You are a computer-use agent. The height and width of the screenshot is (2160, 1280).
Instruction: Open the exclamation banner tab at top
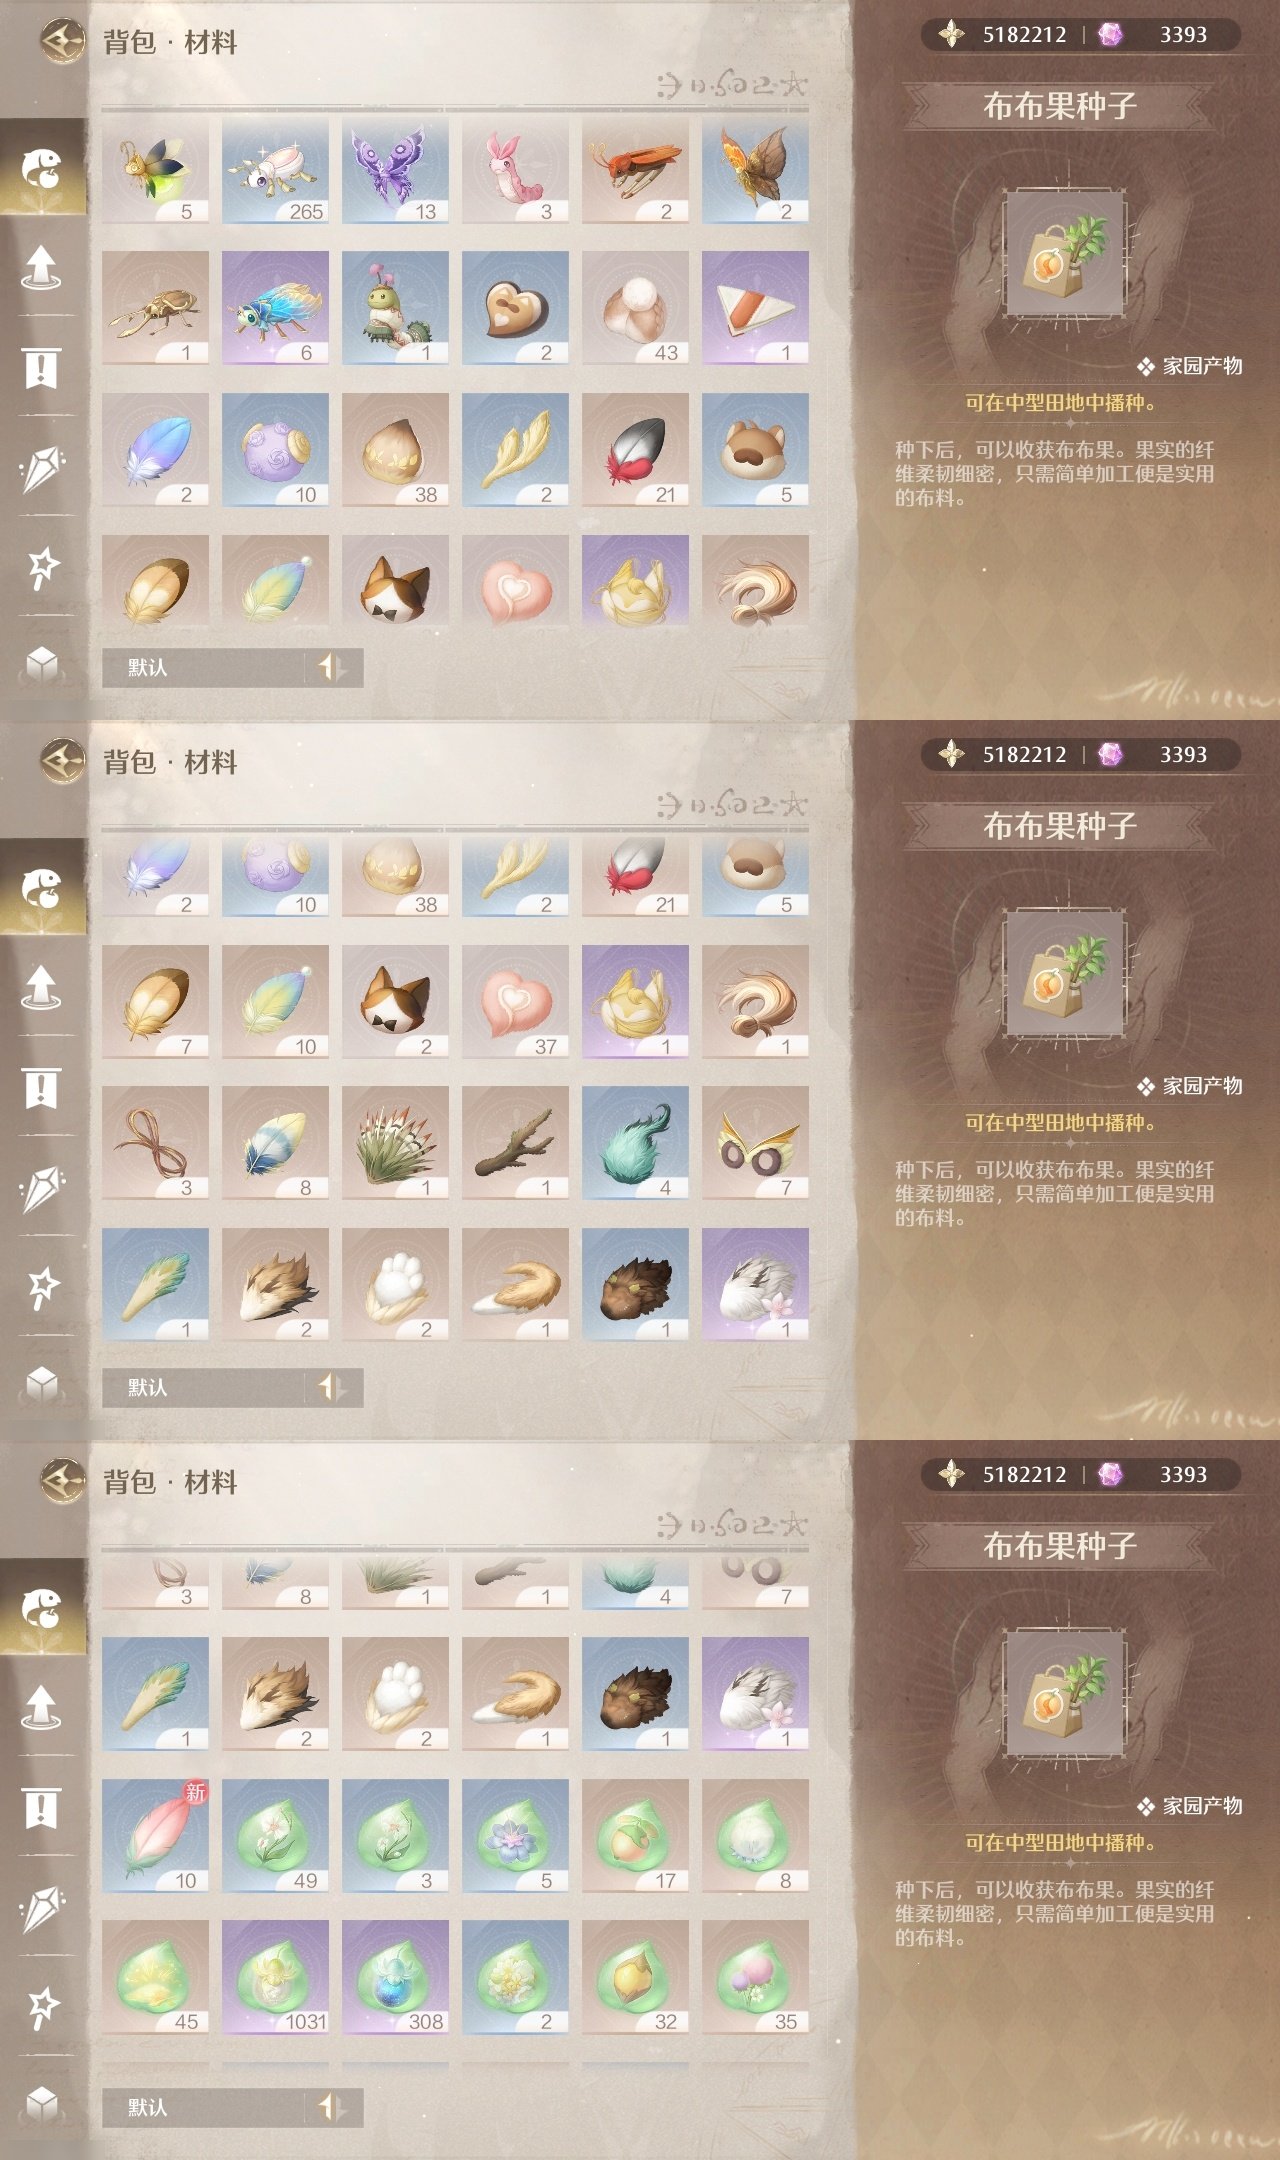tap(42, 367)
